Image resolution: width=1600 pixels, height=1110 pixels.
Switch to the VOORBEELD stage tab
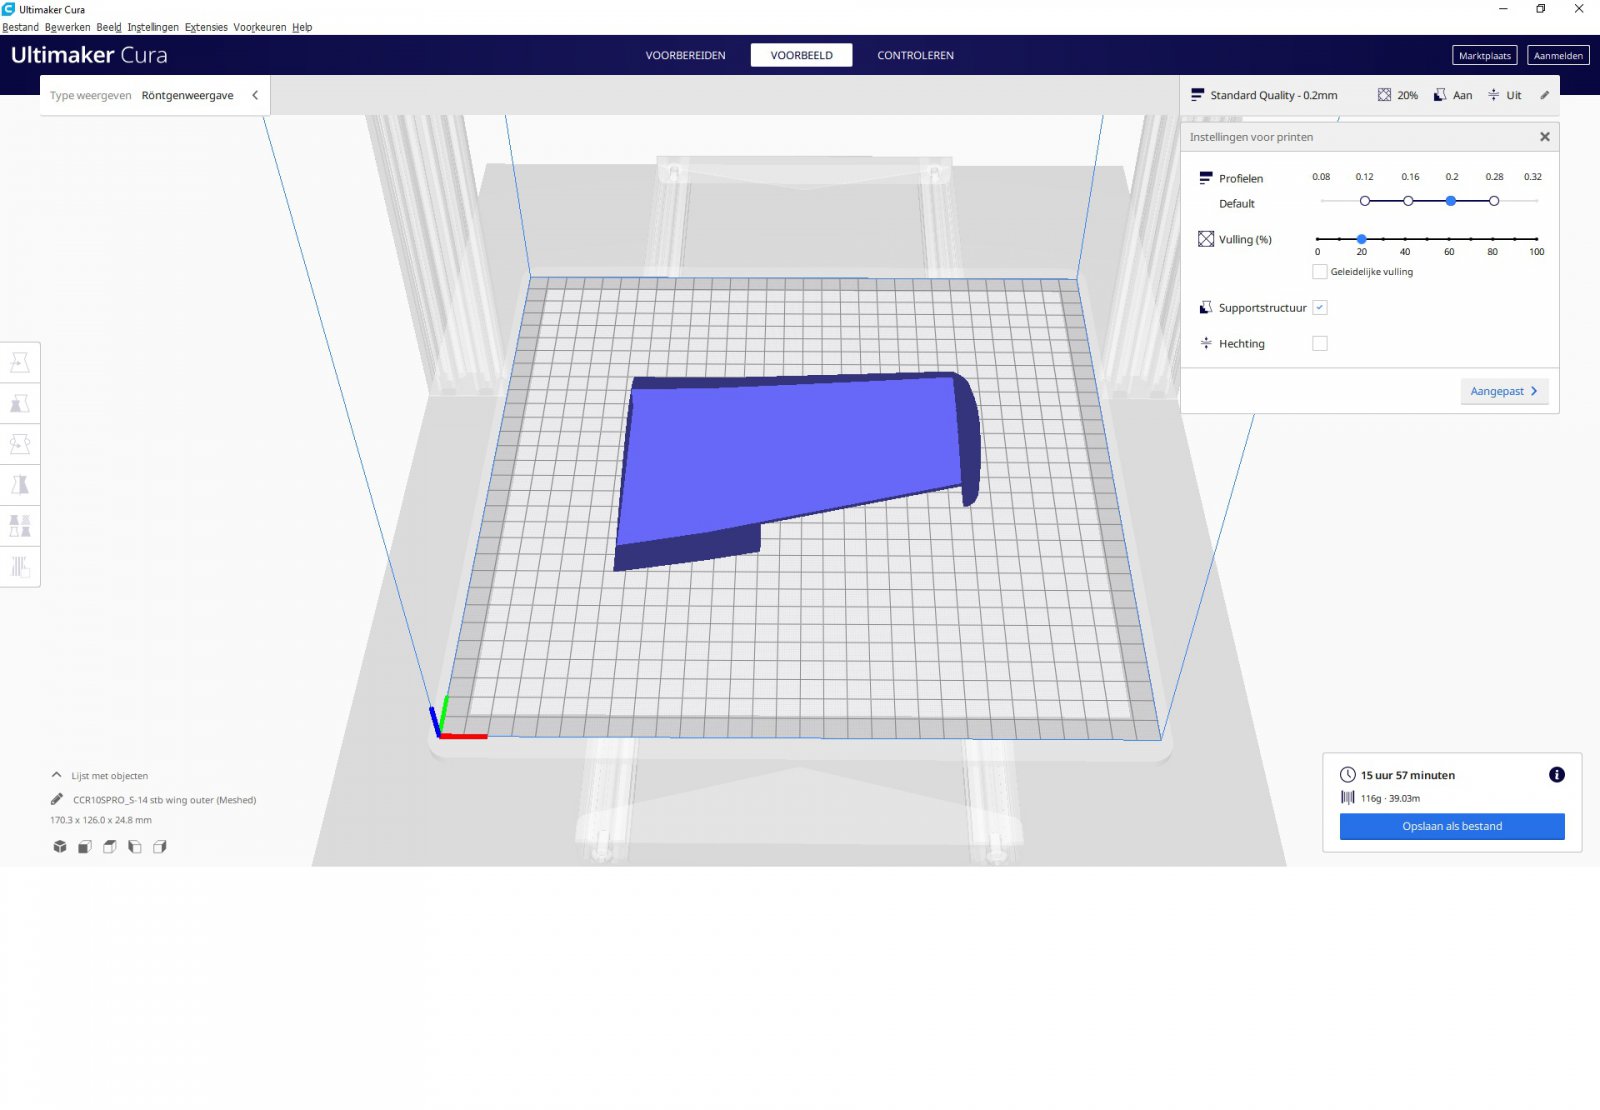(x=801, y=55)
